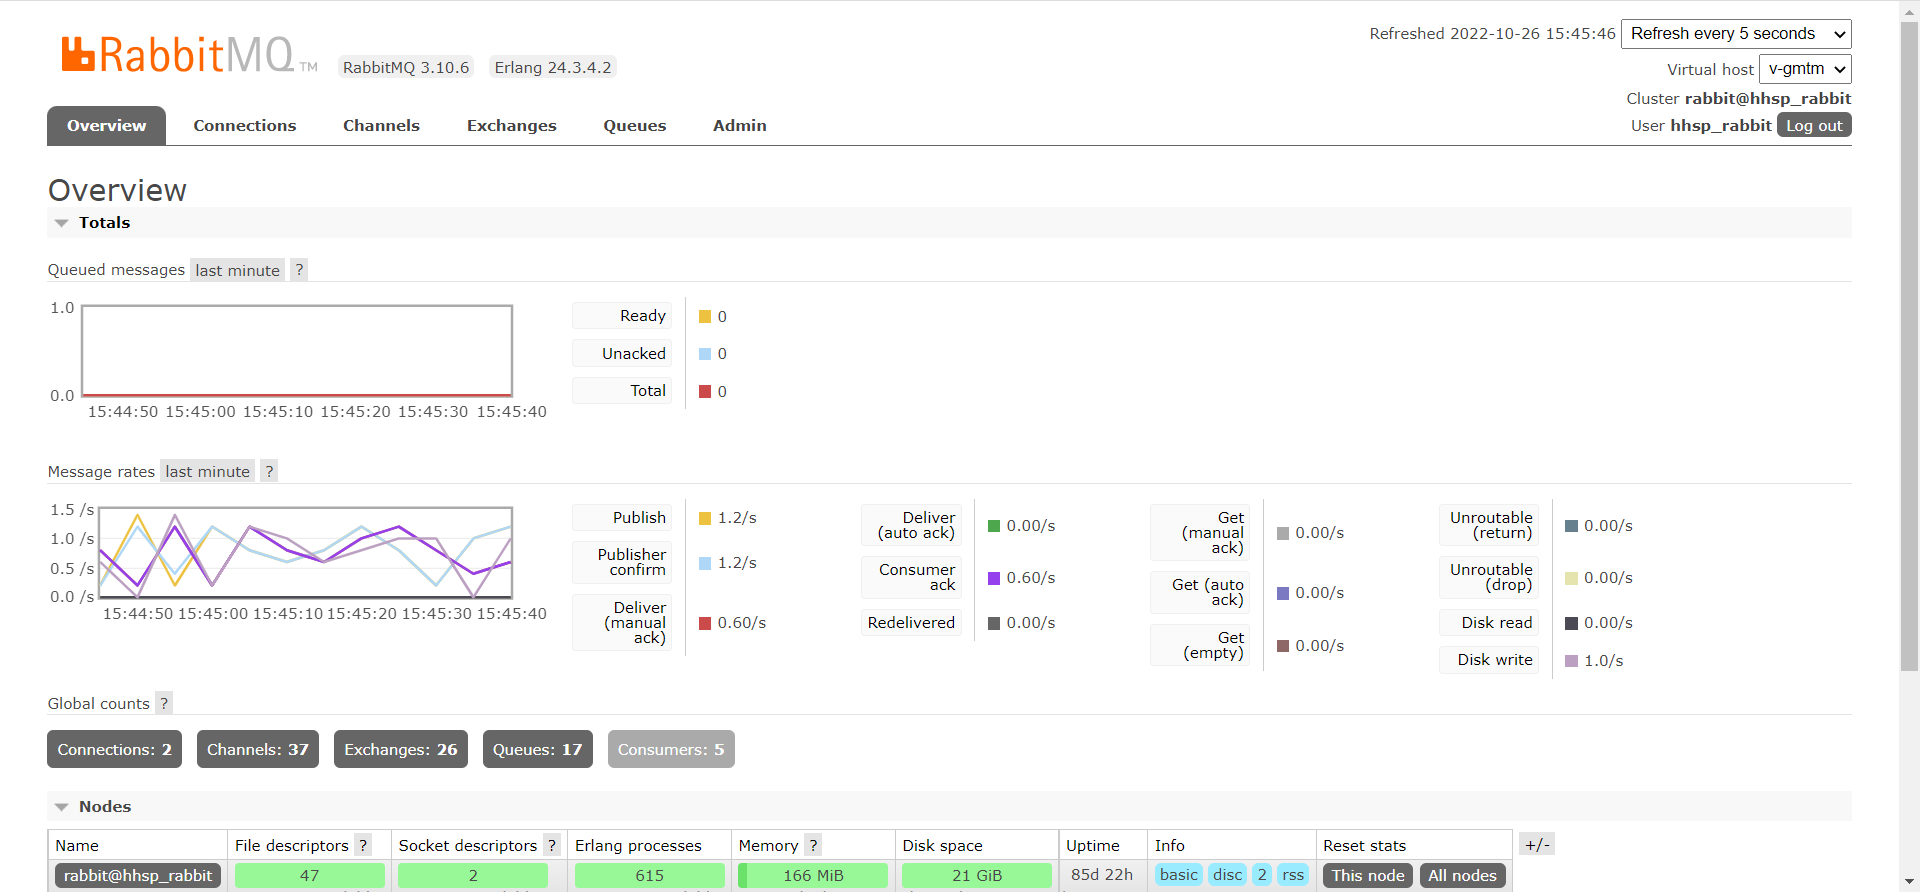This screenshot has width=1920, height=892.
Task: Click the purple Consumer ack swatch
Action: pos(994,578)
